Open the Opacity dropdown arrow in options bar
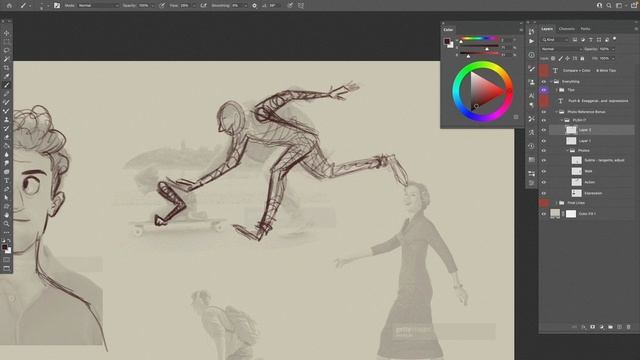Image resolution: width=640 pixels, height=360 pixels. coord(152,6)
